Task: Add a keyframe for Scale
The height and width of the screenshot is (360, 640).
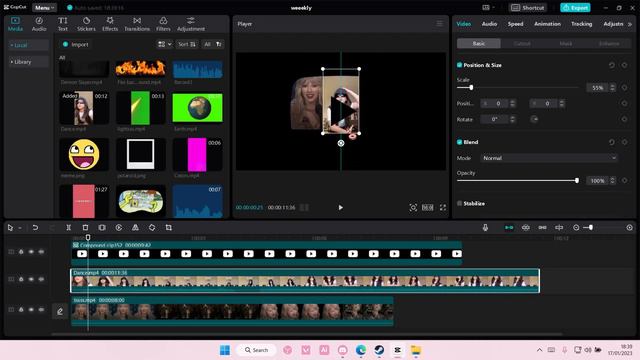Action: coord(624,87)
